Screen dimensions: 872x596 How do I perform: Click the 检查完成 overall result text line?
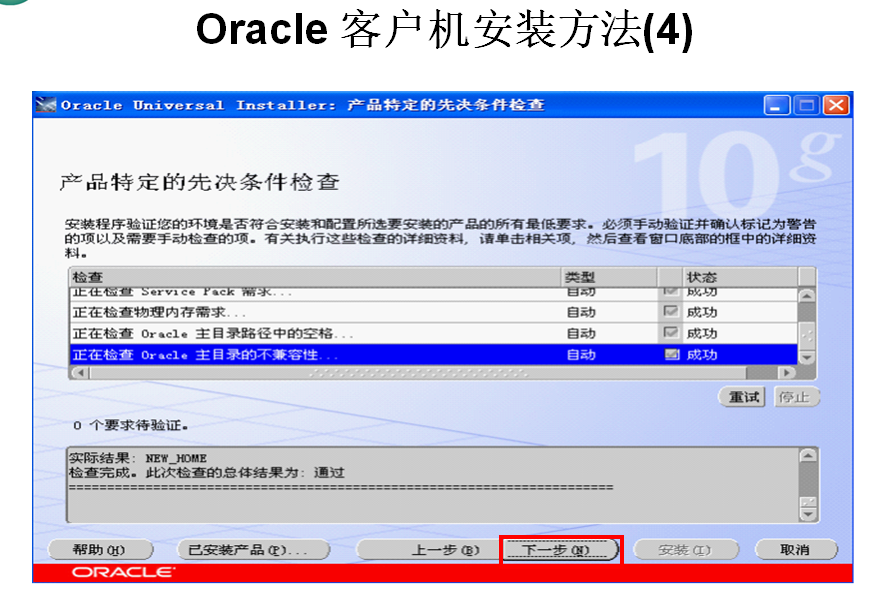tap(207, 473)
